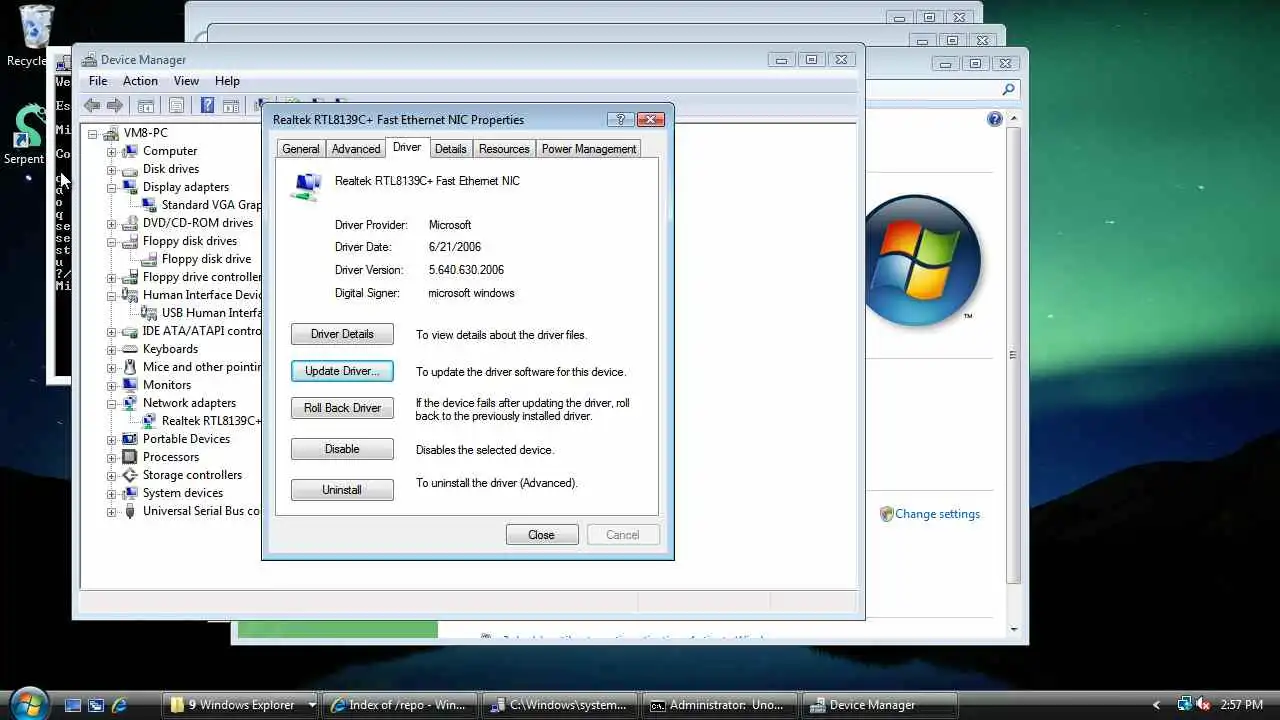
Task: Open the Properties toolbar icon
Action: click(177, 105)
